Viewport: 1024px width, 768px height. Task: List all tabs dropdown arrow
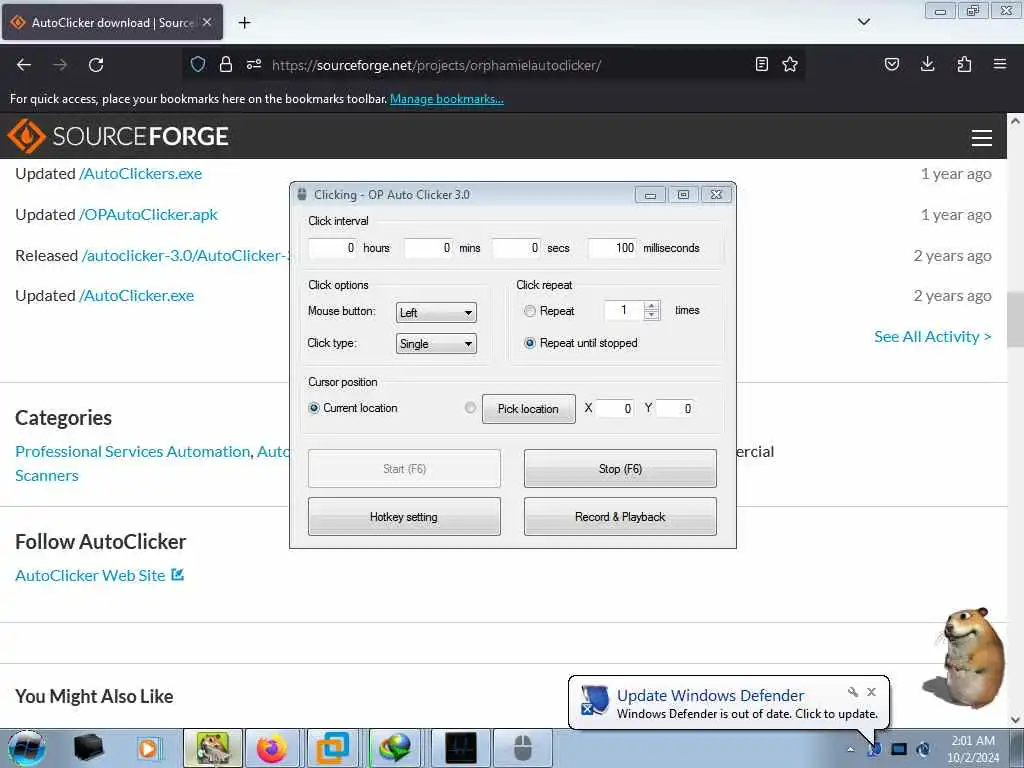pyautogui.click(x=864, y=22)
